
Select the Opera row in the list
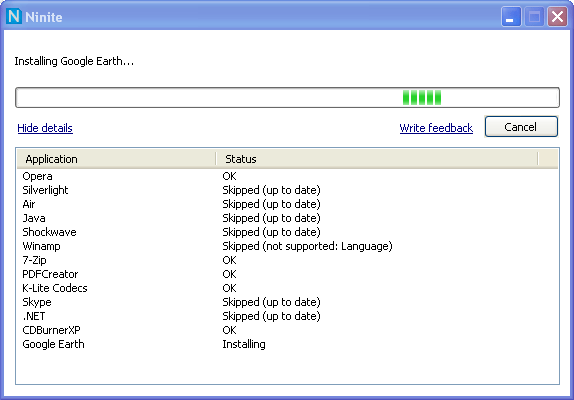[287, 176]
